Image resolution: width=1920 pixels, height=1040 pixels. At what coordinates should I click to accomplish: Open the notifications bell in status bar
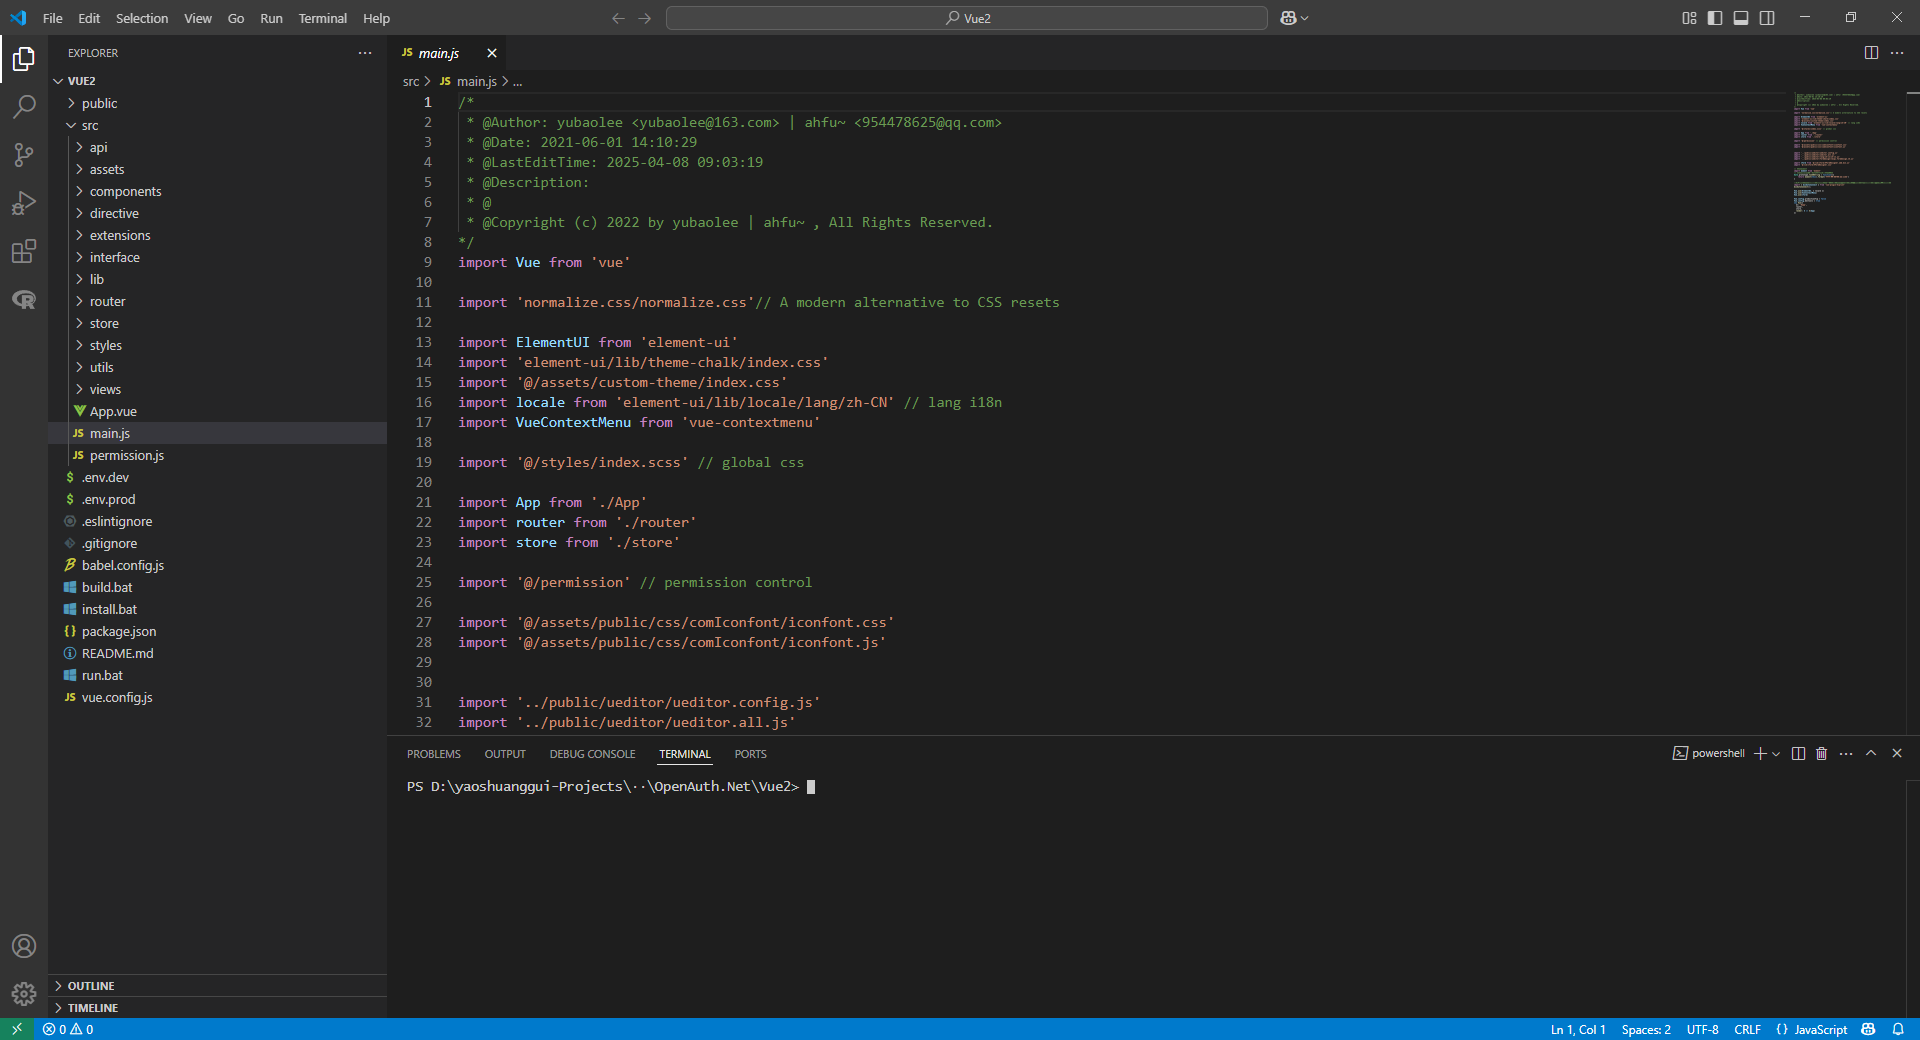point(1898,1029)
